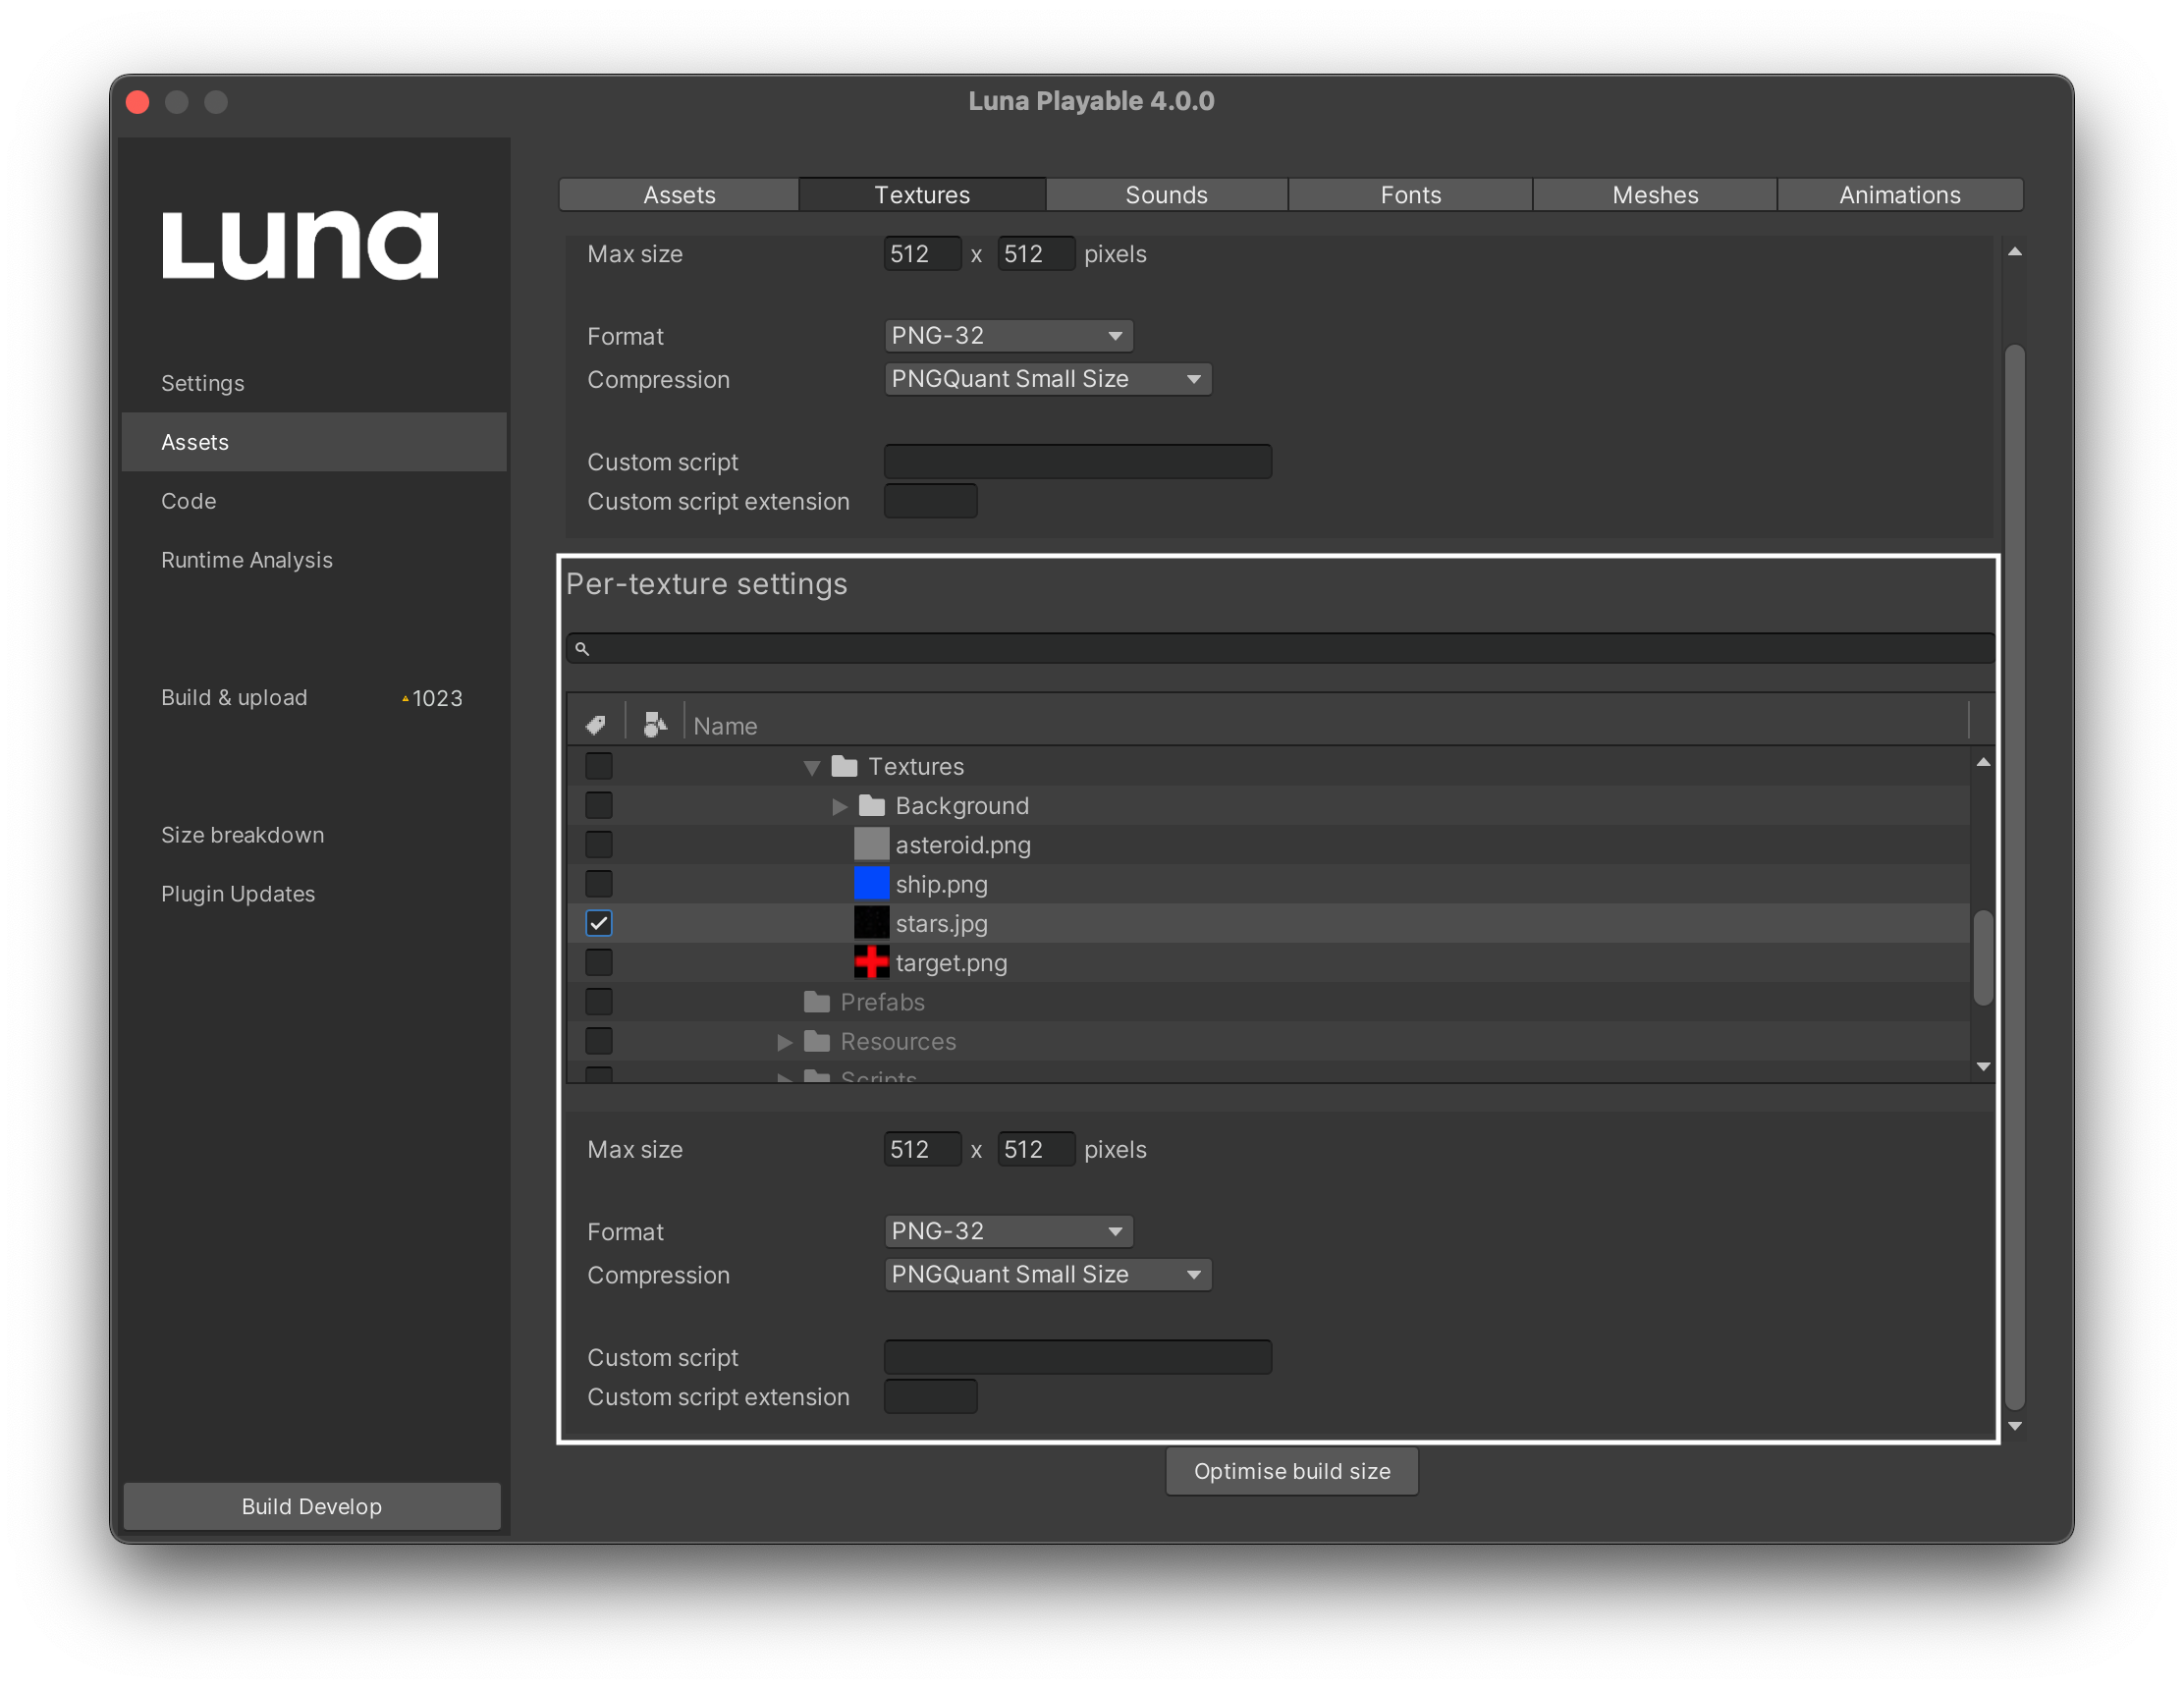Open the per-texture Compression dropdown
Screen dimensions: 2184x1689
[1048, 1274]
